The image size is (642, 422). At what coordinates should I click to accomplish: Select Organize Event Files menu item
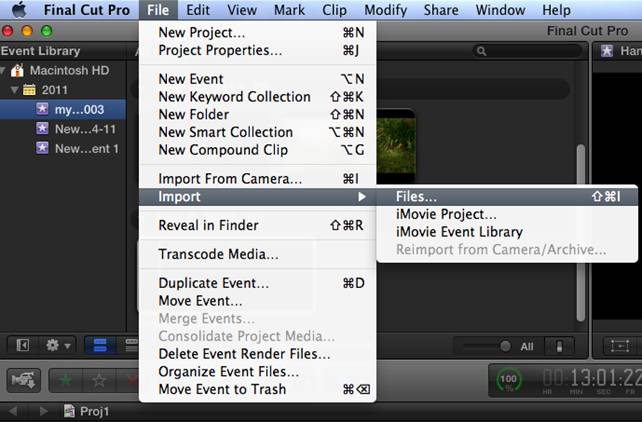click(258, 371)
